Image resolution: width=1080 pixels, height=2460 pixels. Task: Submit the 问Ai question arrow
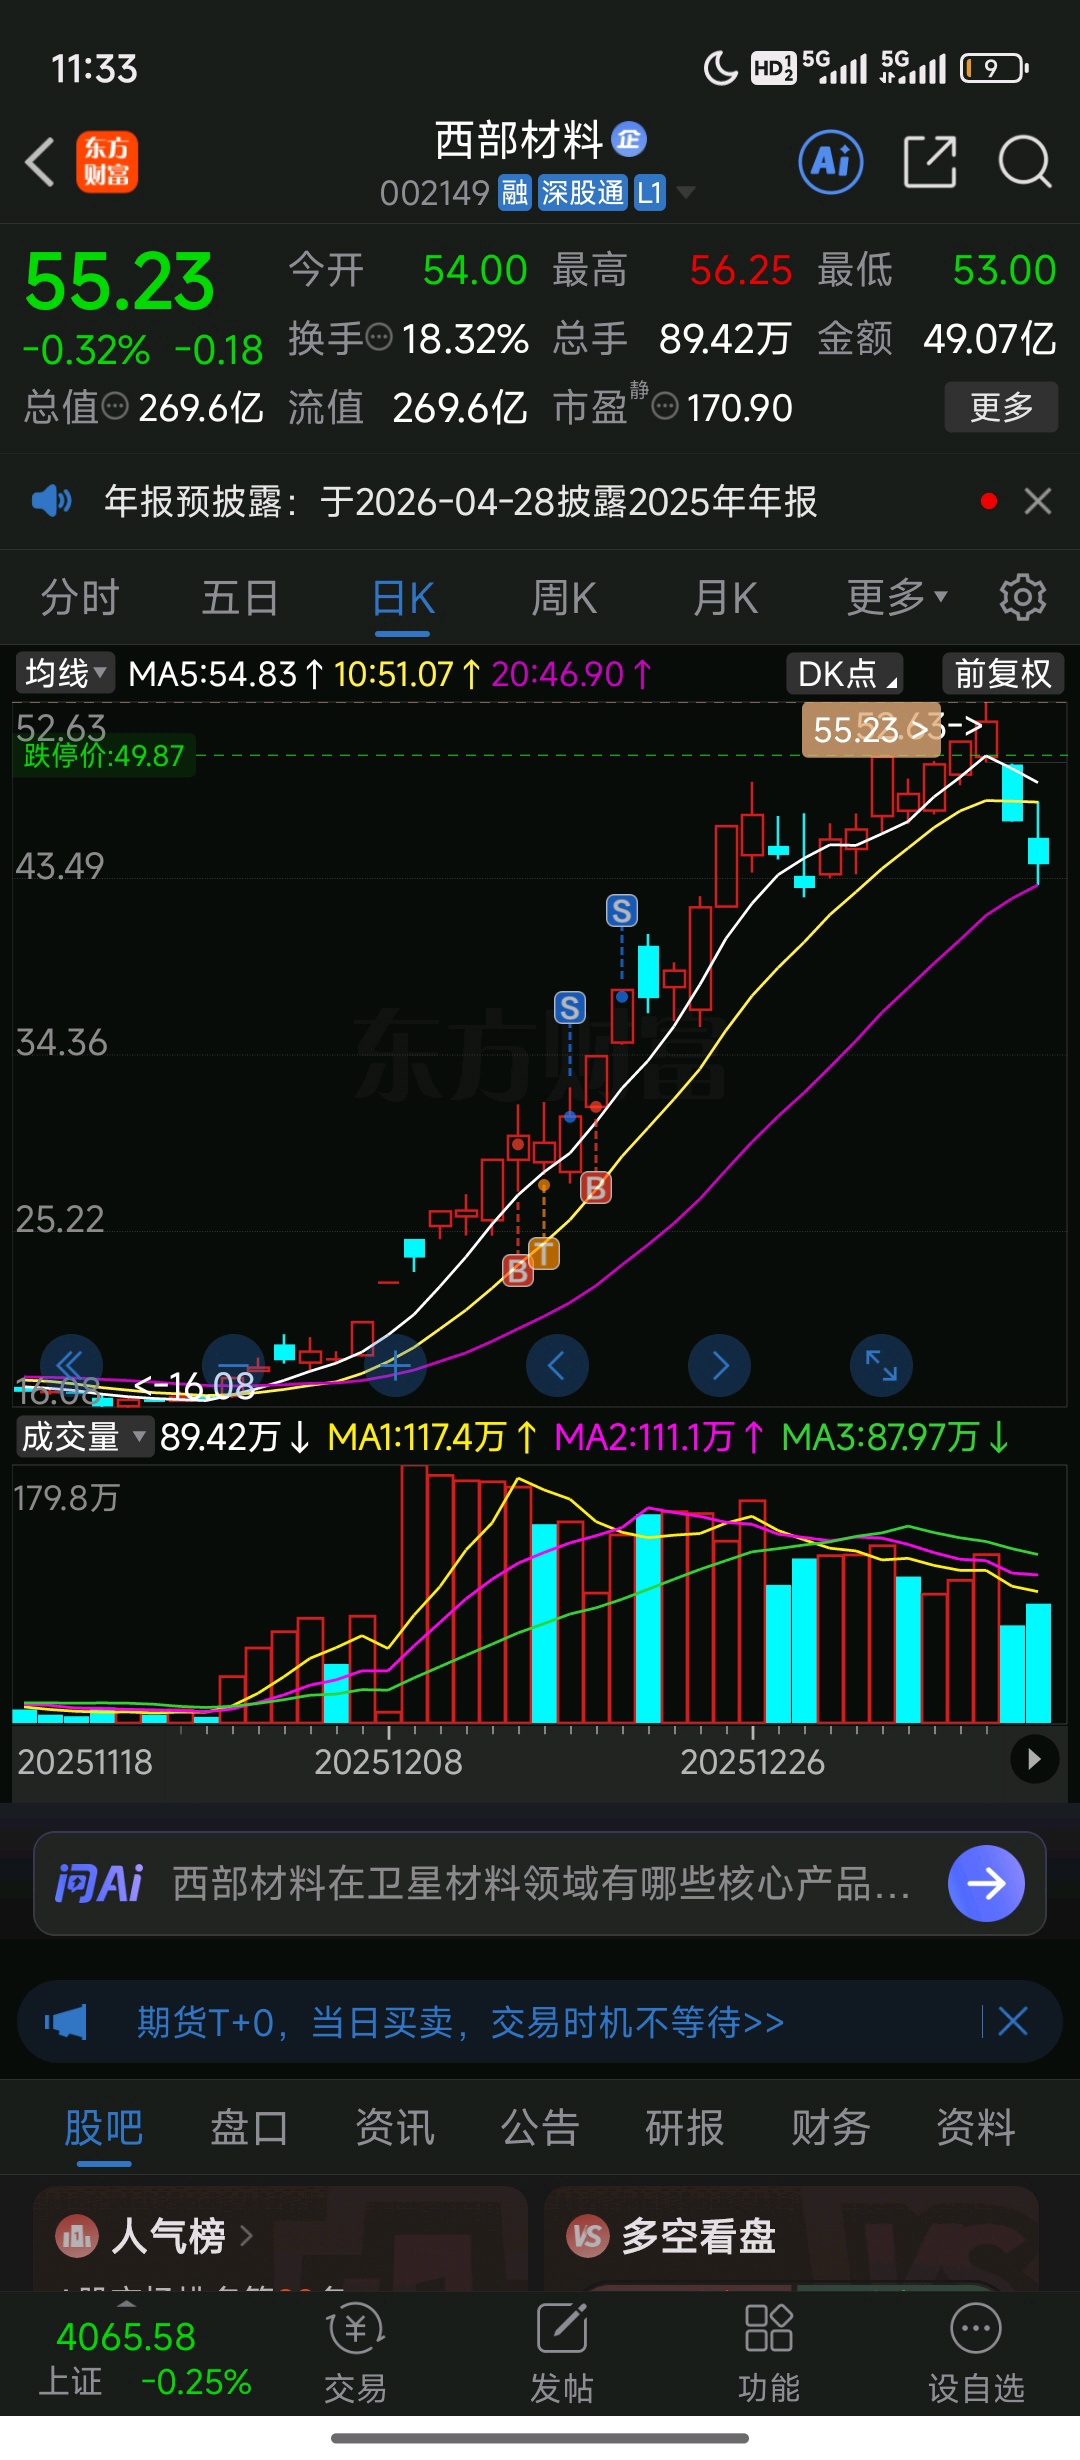pyautogui.click(x=986, y=1883)
